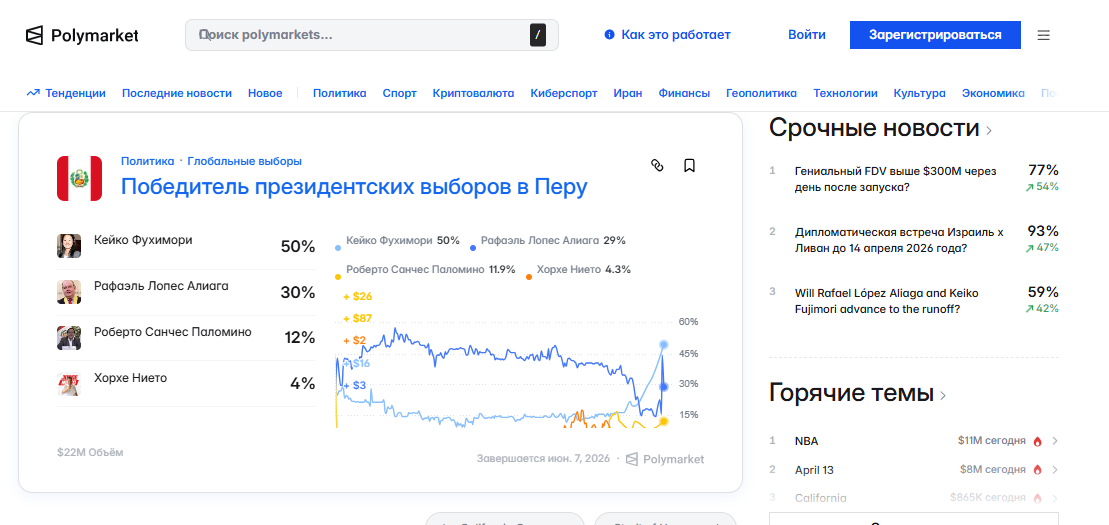Switch to the Криптовалюта tab
Viewport: 1109px width, 525px height.
tap(473, 93)
